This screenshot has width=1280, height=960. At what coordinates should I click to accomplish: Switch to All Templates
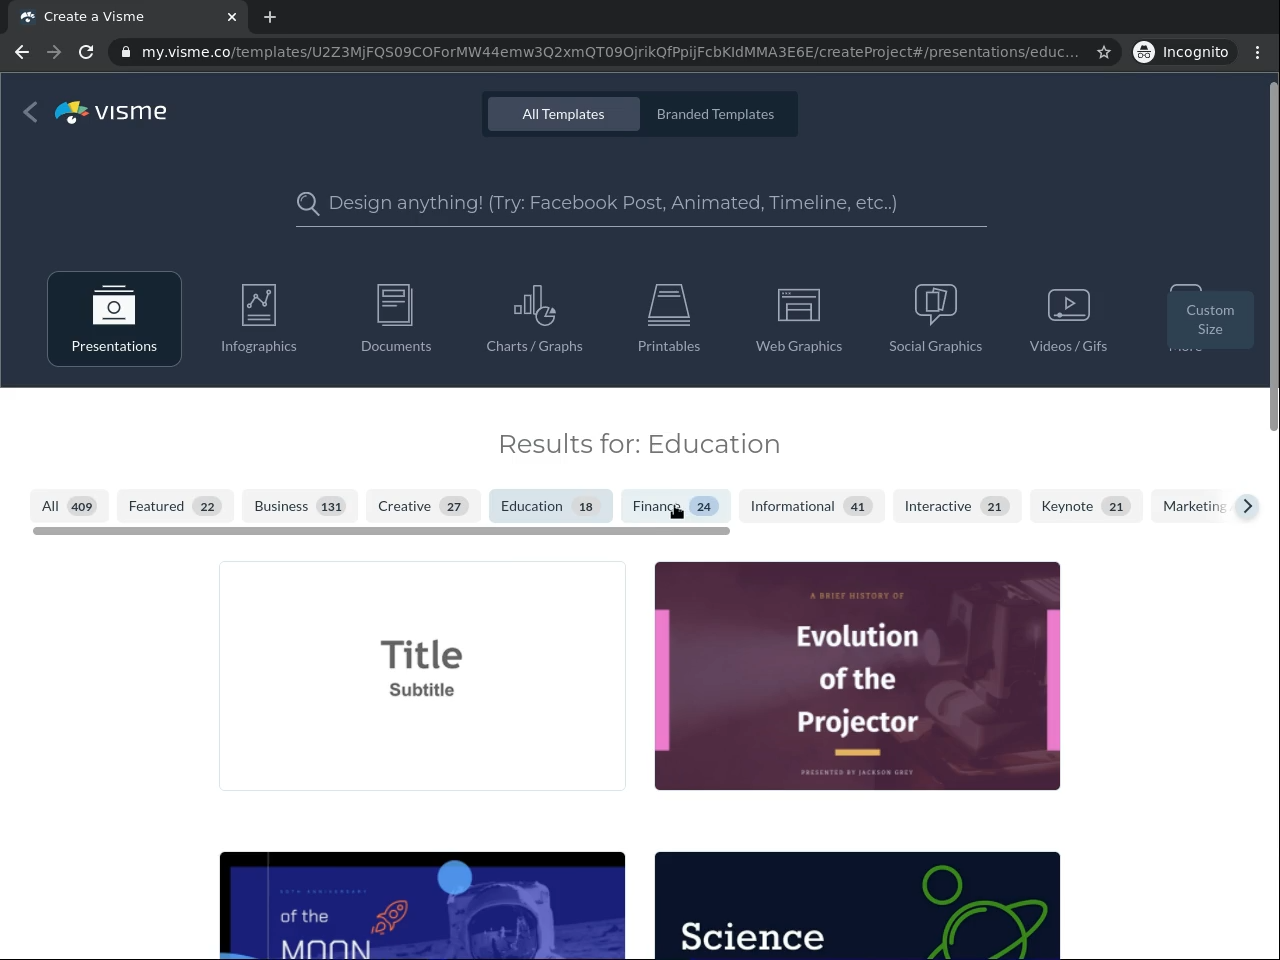coord(563,114)
